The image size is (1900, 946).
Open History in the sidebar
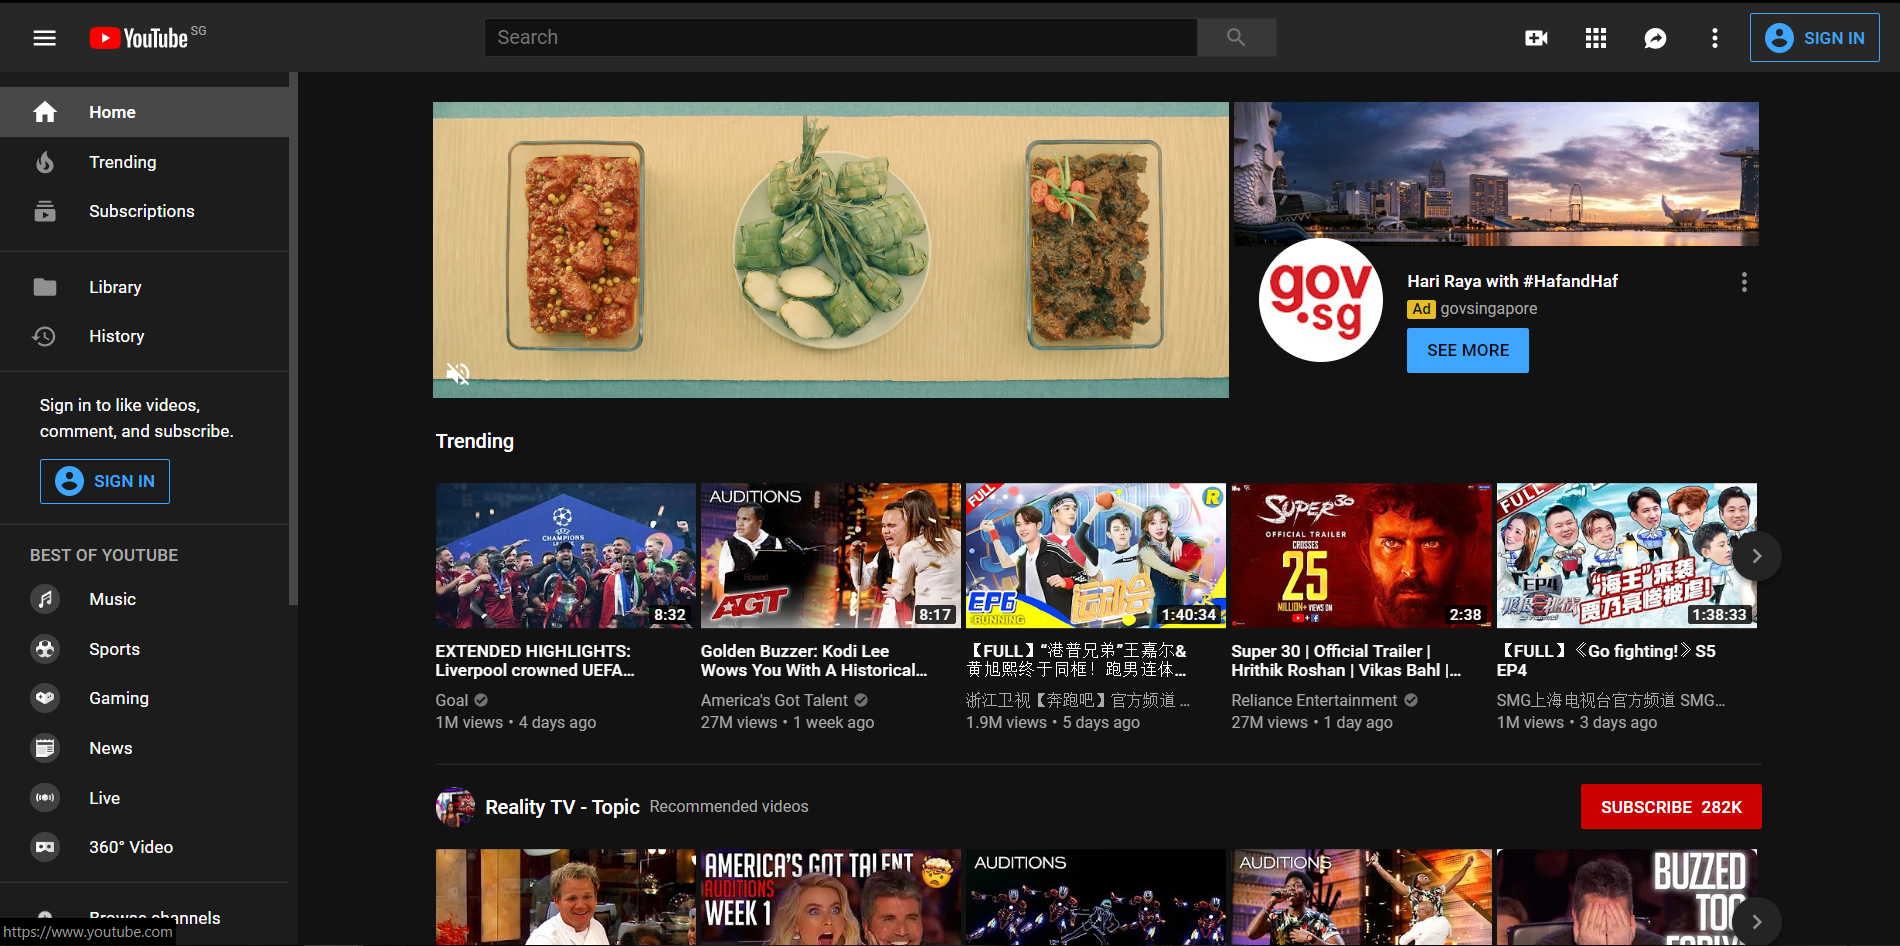(144, 336)
